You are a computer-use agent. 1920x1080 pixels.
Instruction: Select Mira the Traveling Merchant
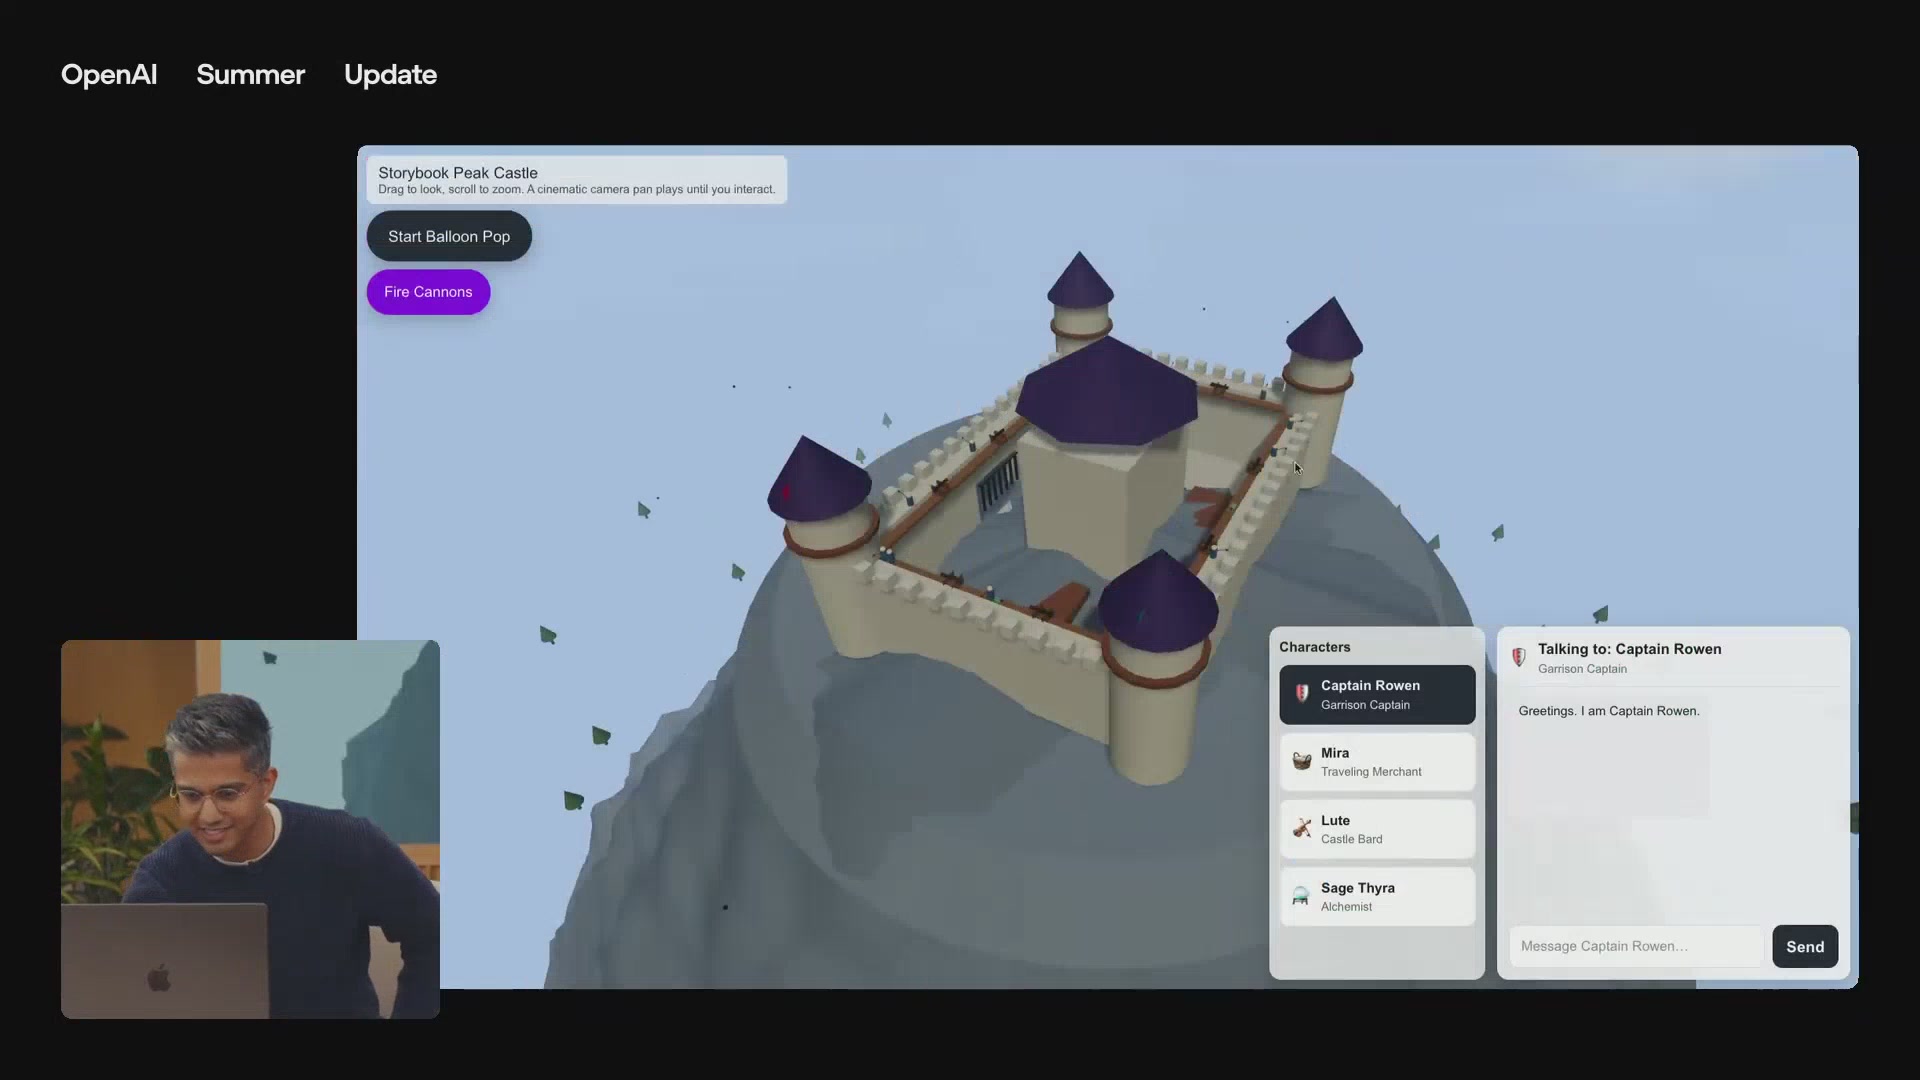1377,761
